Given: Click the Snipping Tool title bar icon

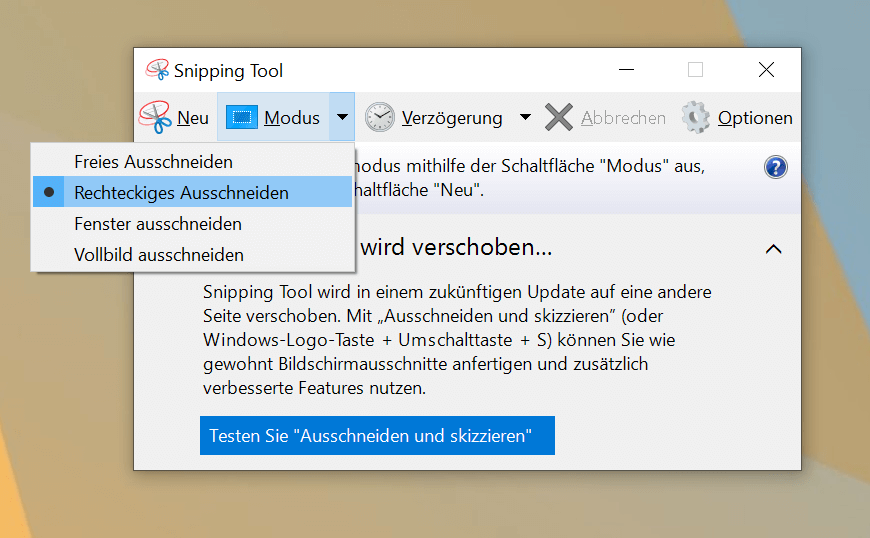Looking at the screenshot, I should (x=157, y=70).
